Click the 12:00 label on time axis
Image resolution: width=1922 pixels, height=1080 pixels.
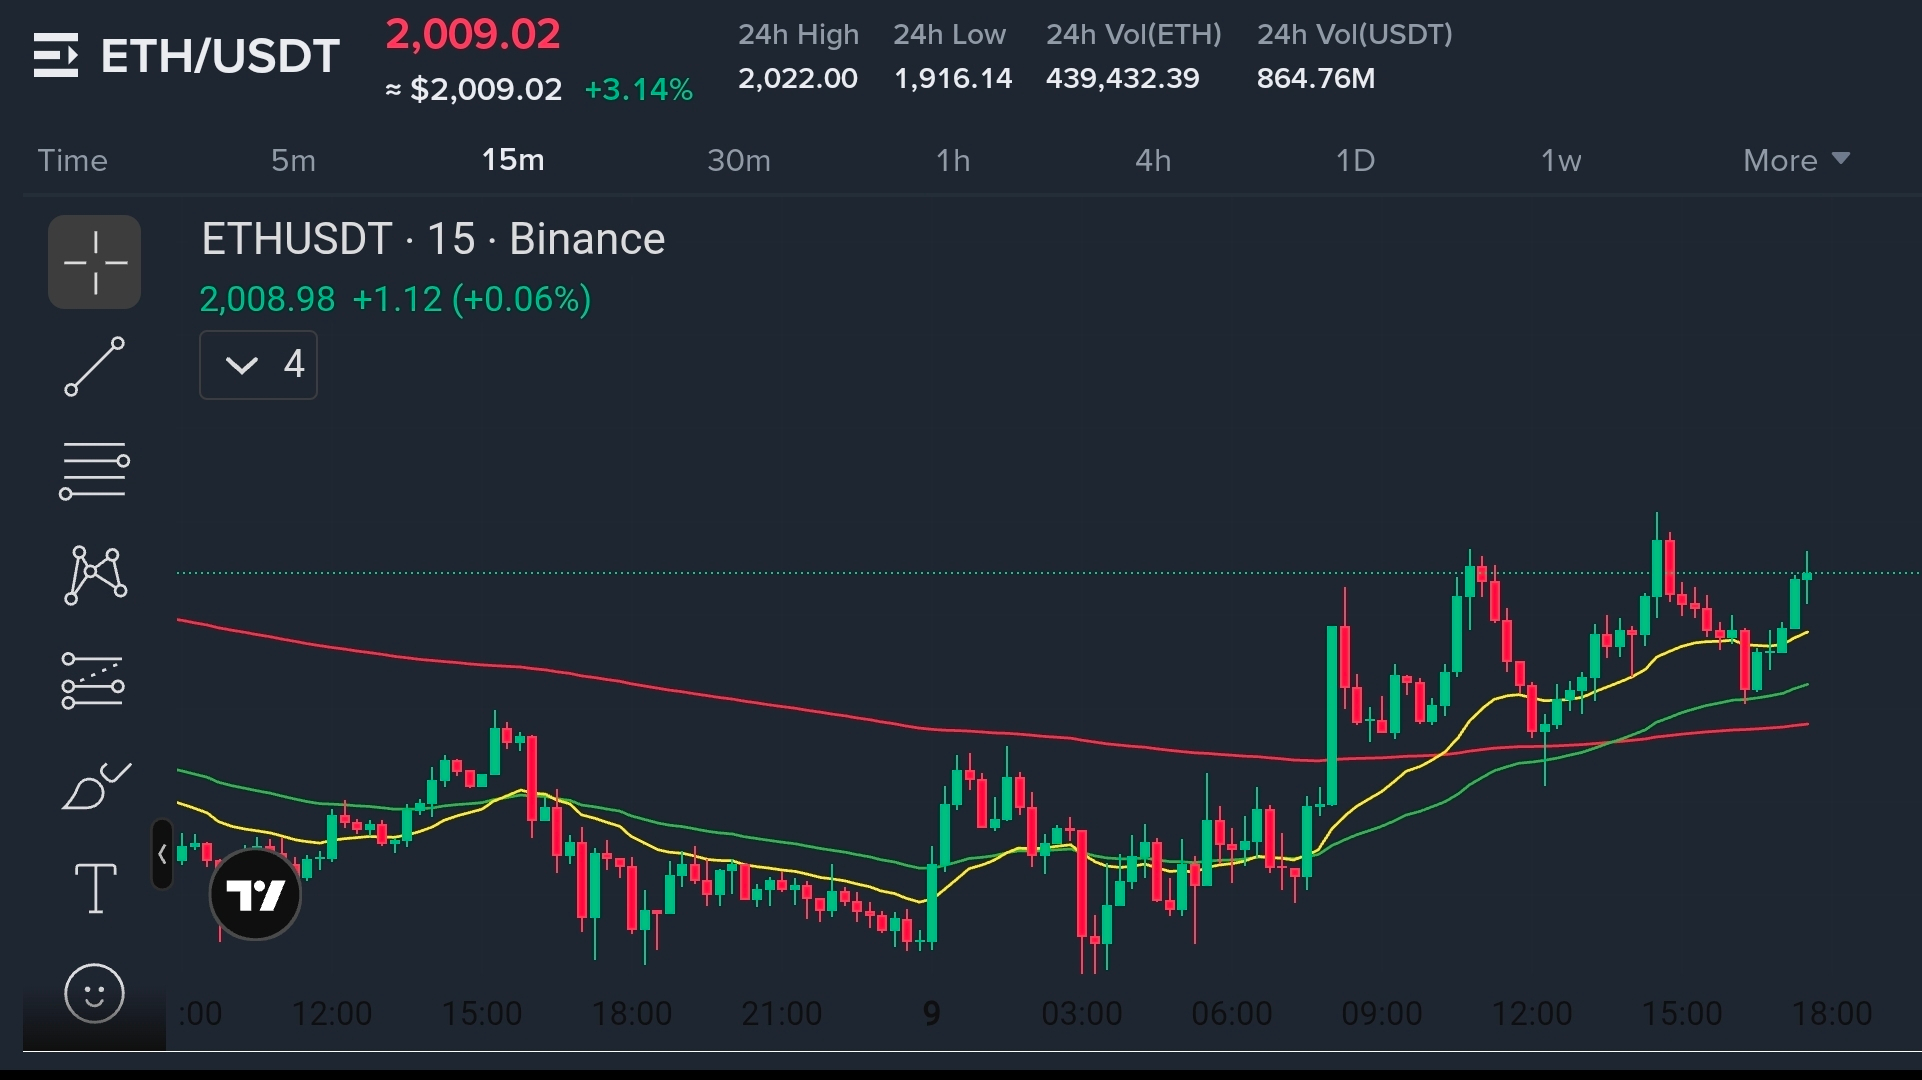(331, 1014)
